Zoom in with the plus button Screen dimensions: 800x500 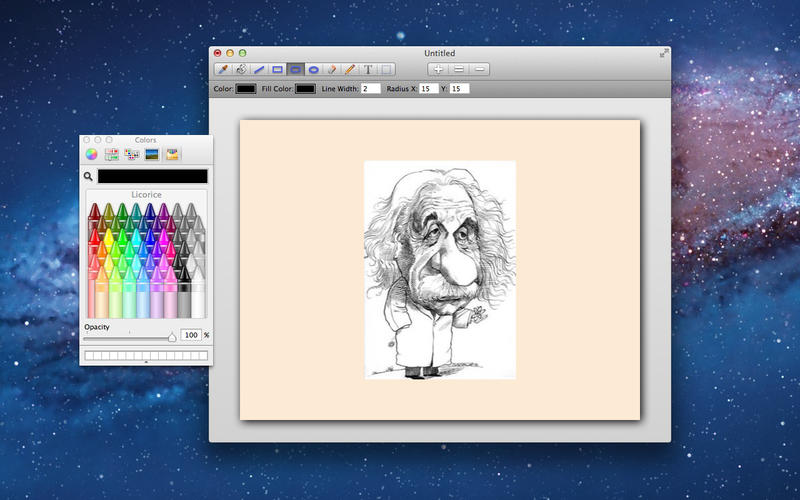(438, 69)
